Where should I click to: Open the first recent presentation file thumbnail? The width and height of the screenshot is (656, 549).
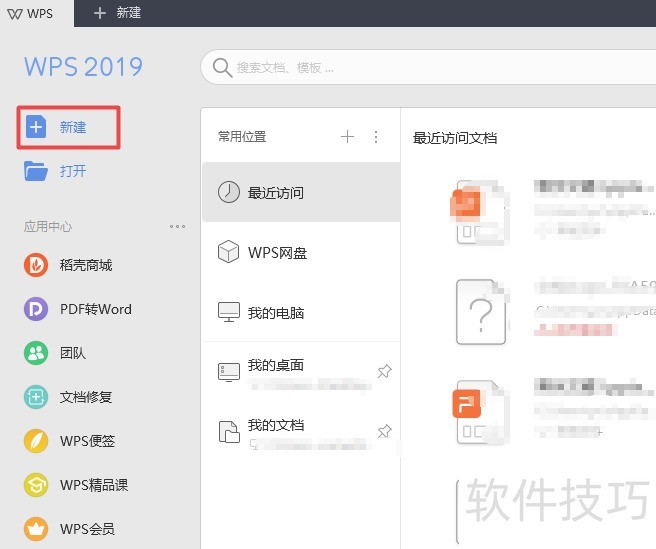click(480, 212)
